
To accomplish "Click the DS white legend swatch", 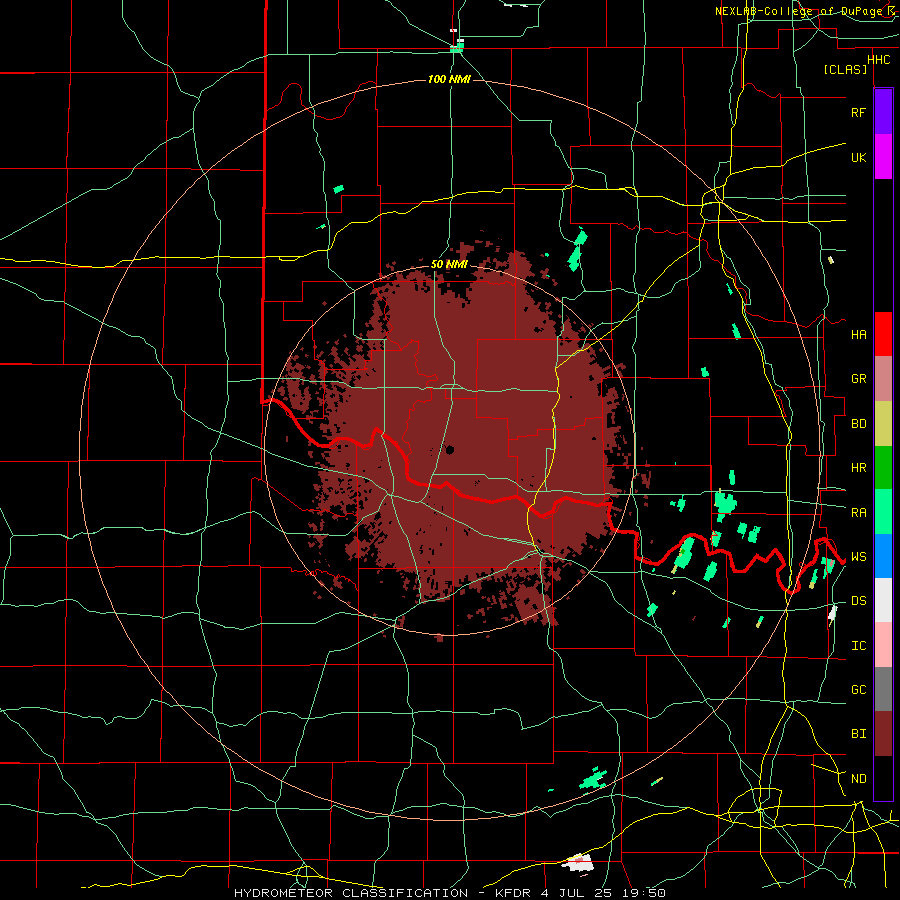I will tap(883, 600).
